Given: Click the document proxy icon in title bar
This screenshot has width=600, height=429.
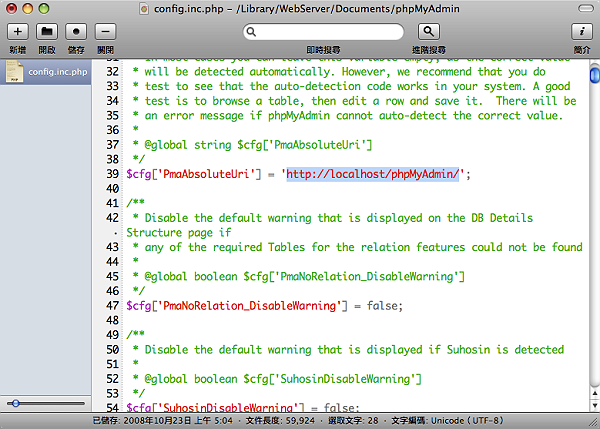Looking at the screenshot, I should pos(144,9).
